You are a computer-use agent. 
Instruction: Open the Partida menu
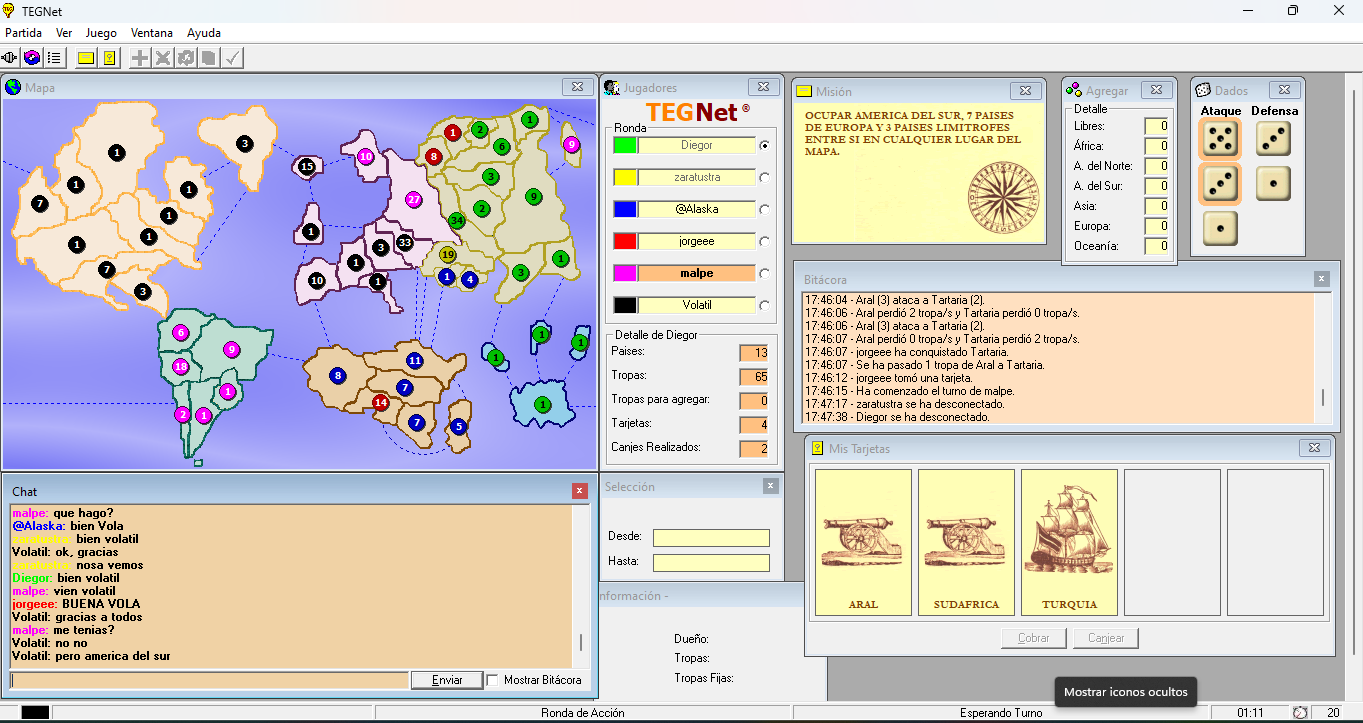pyautogui.click(x=23, y=33)
